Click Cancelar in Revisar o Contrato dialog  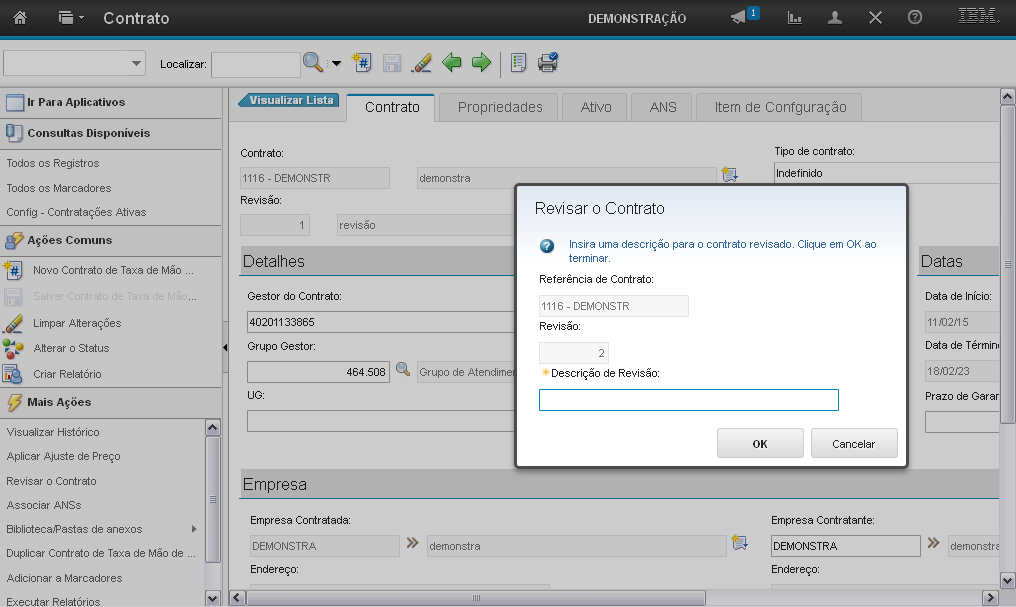pyautogui.click(x=854, y=444)
